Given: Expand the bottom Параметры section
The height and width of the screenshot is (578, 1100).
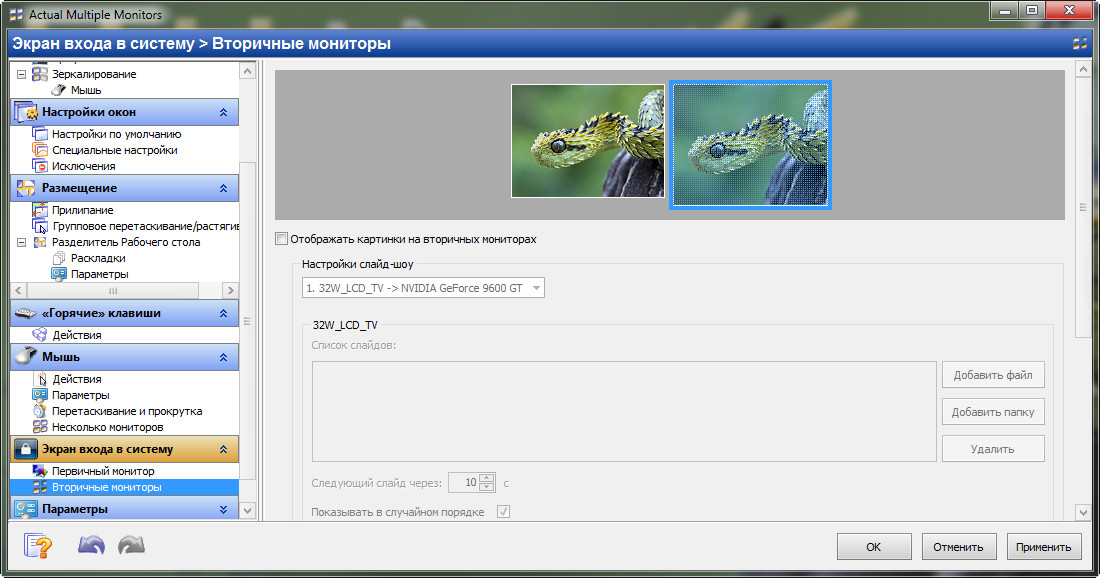Looking at the screenshot, I should pyautogui.click(x=223, y=509).
